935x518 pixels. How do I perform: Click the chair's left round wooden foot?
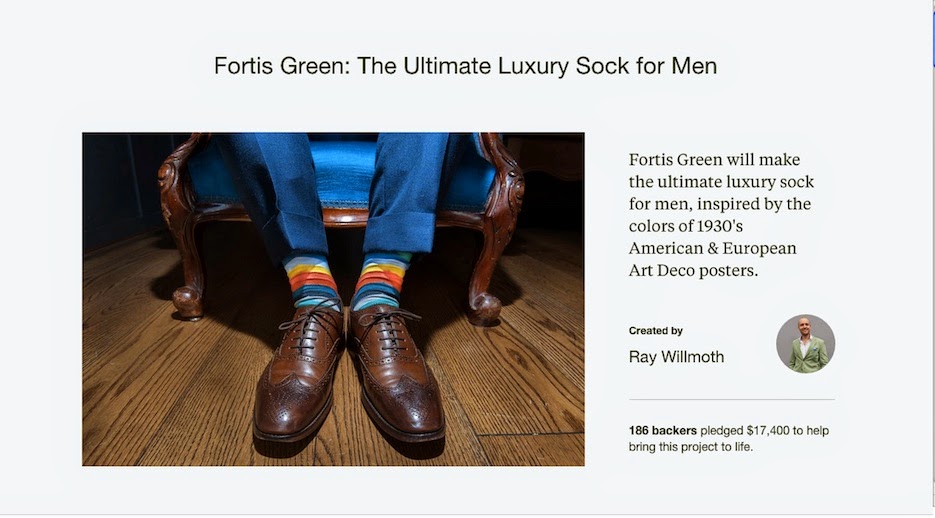coord(187,303)
